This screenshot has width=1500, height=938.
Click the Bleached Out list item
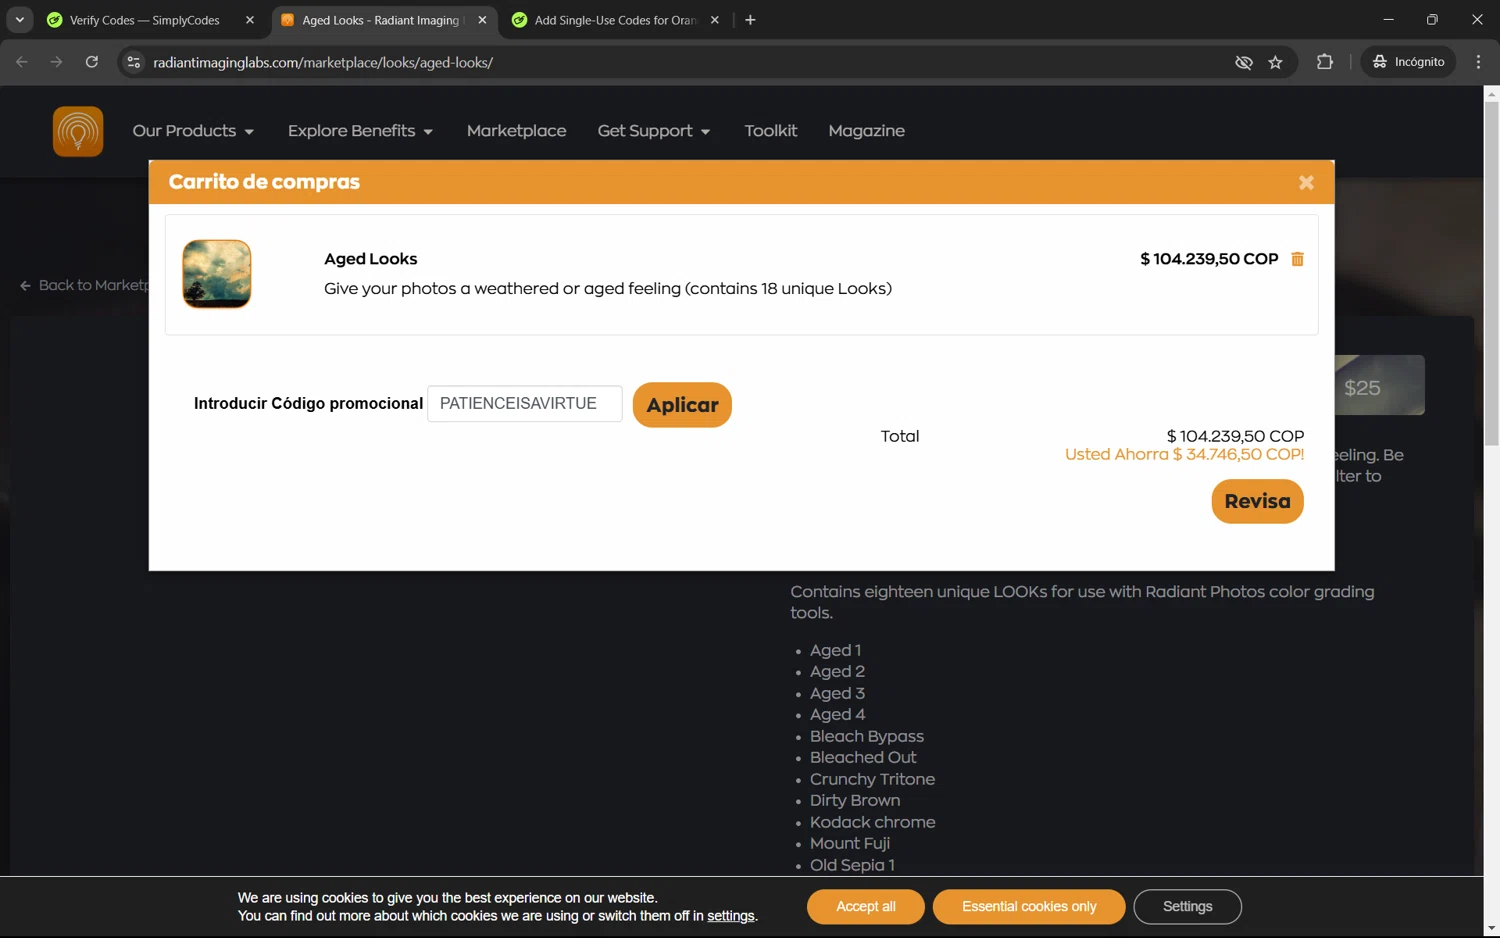[863, 757]
